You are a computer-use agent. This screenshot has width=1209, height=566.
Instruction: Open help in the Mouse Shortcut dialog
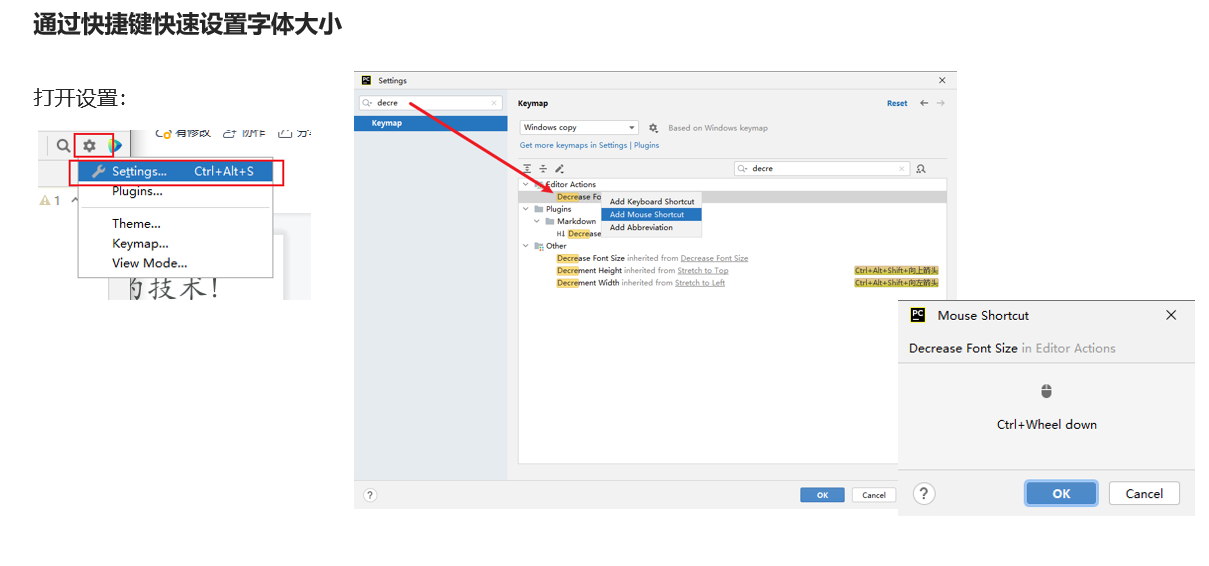pos(924,493)
